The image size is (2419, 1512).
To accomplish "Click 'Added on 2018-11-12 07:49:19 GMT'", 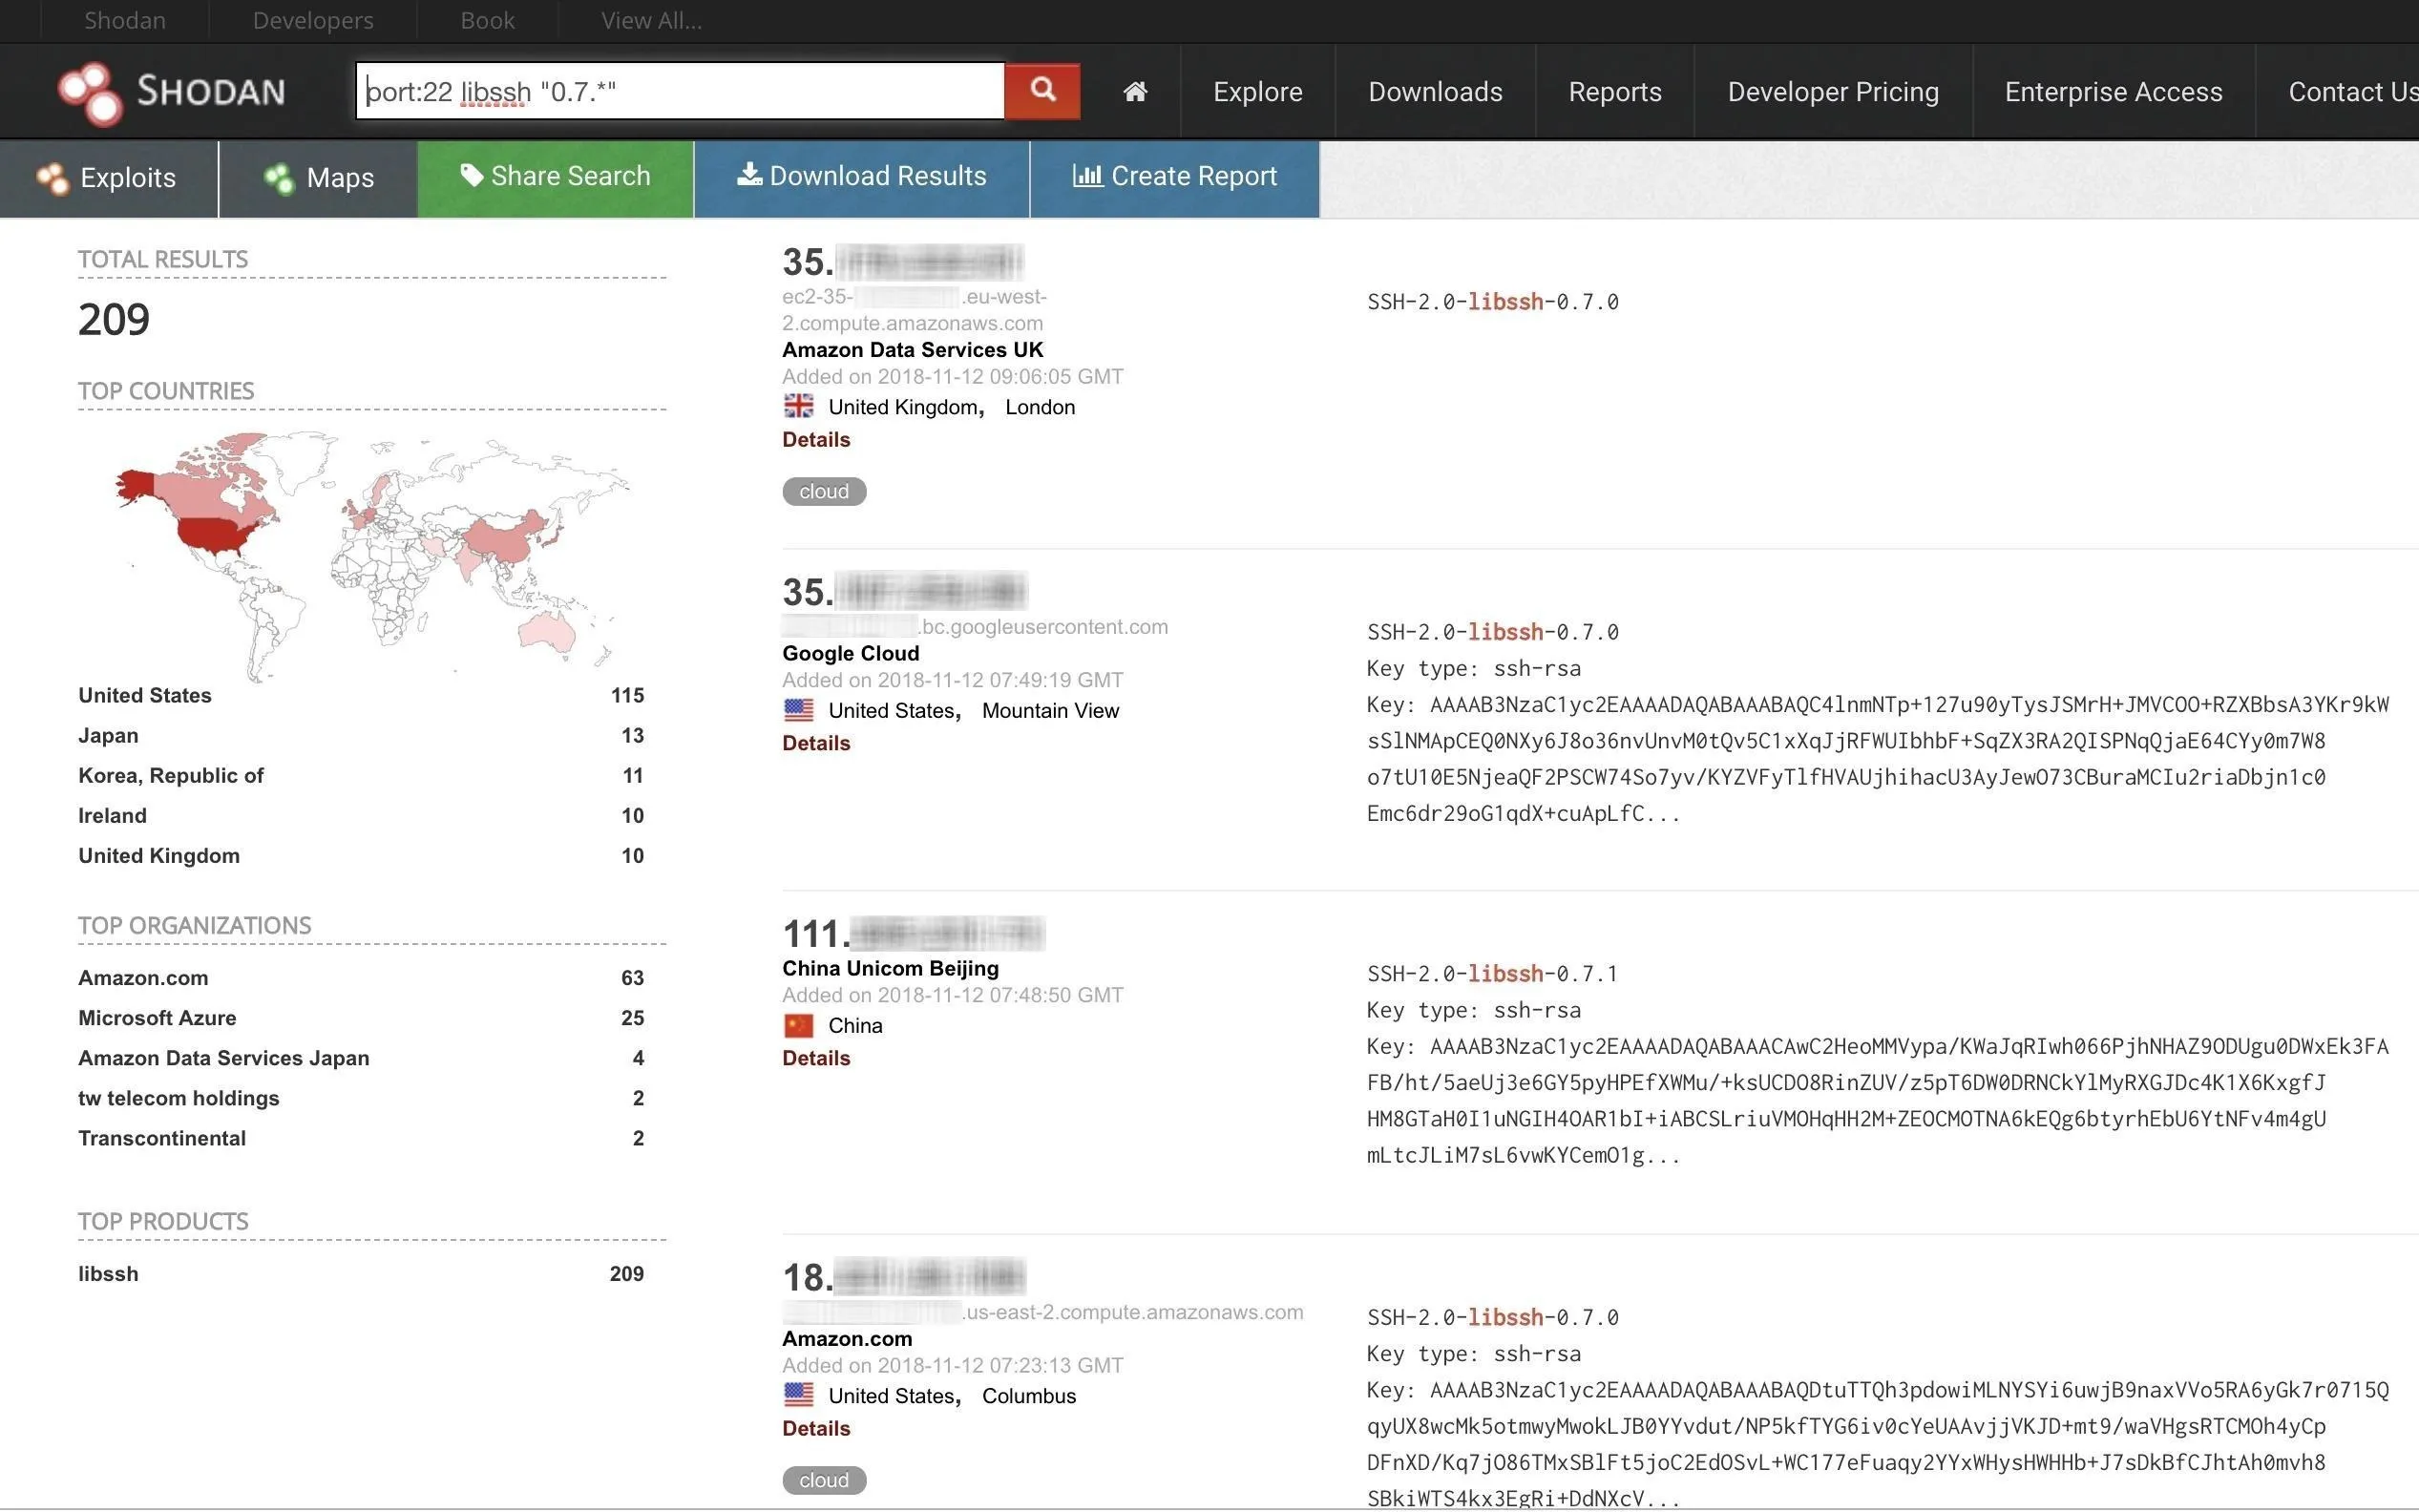I will coord(952,680).
